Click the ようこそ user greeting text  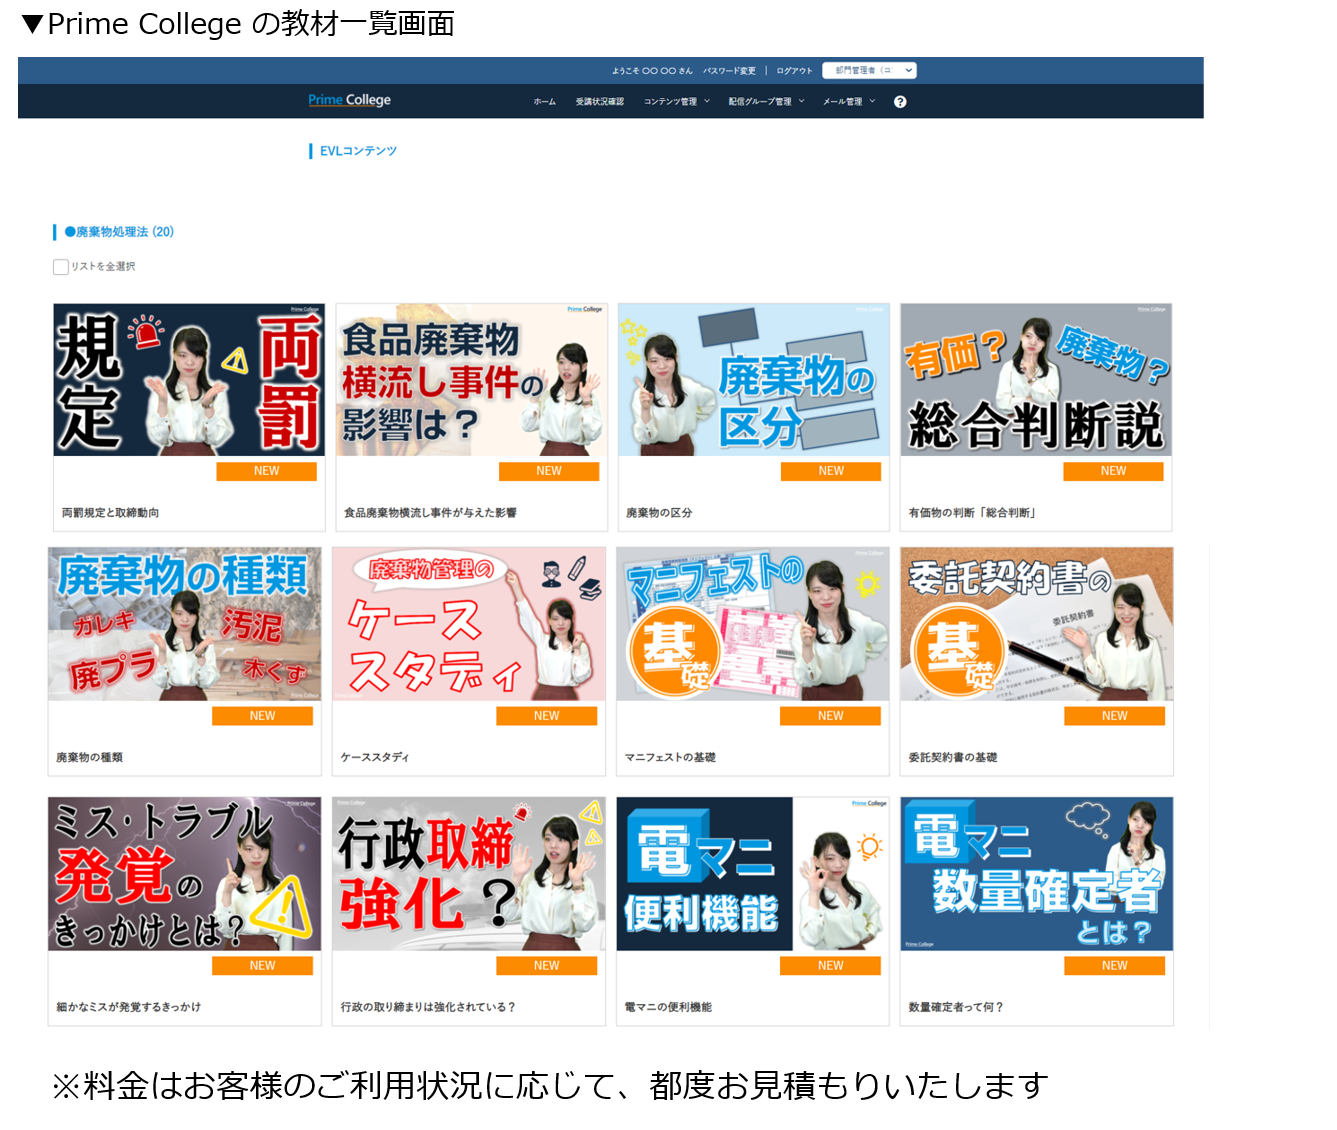[652, 71]
